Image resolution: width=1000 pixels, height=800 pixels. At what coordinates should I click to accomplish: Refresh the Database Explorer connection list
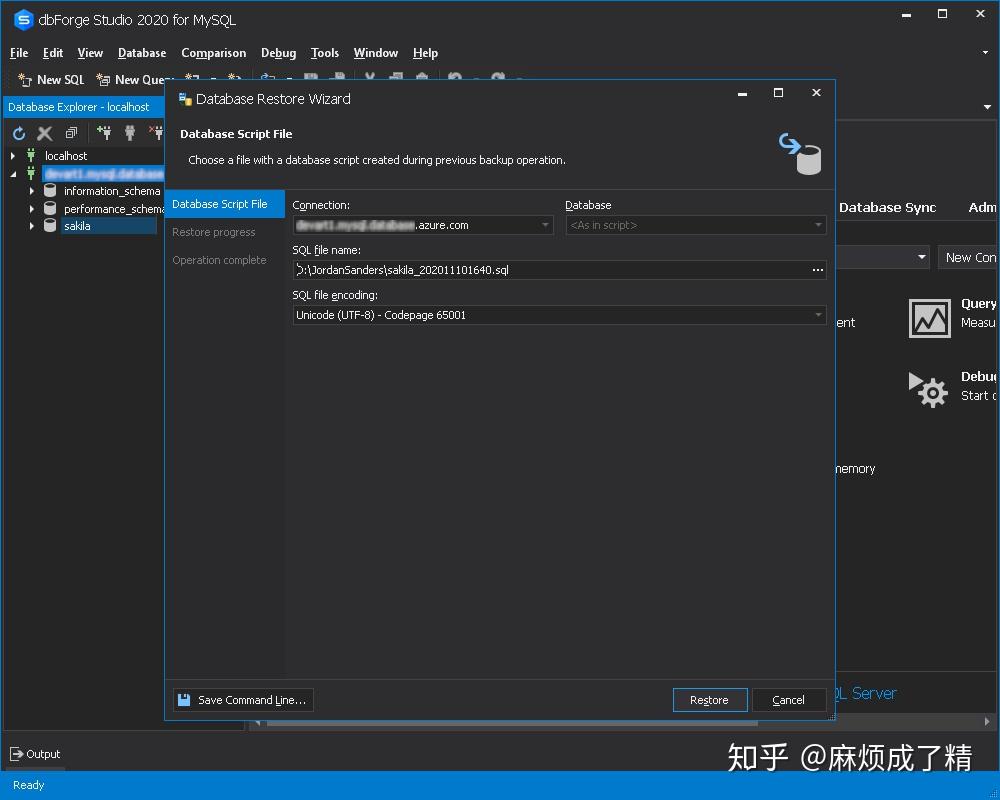tap(19, 132)
